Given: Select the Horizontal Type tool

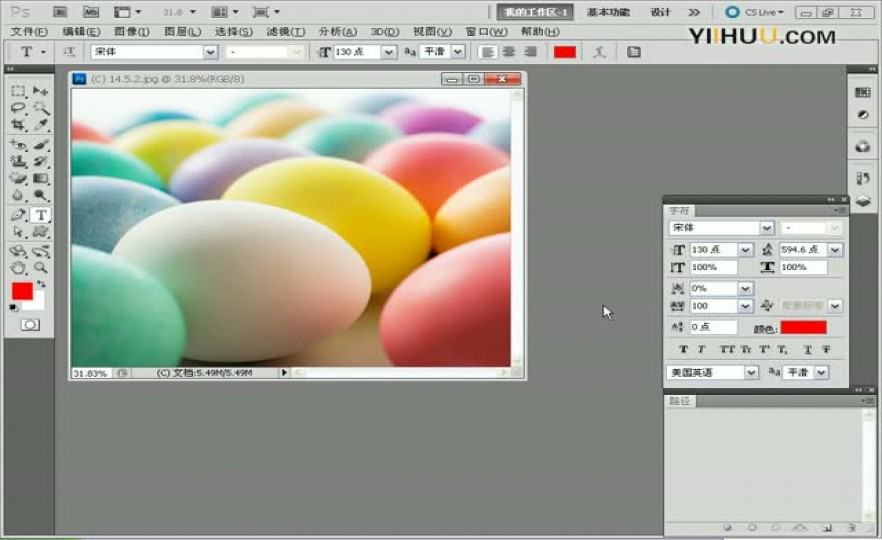Looking at the screenshot, I should [x=40, y=215].
